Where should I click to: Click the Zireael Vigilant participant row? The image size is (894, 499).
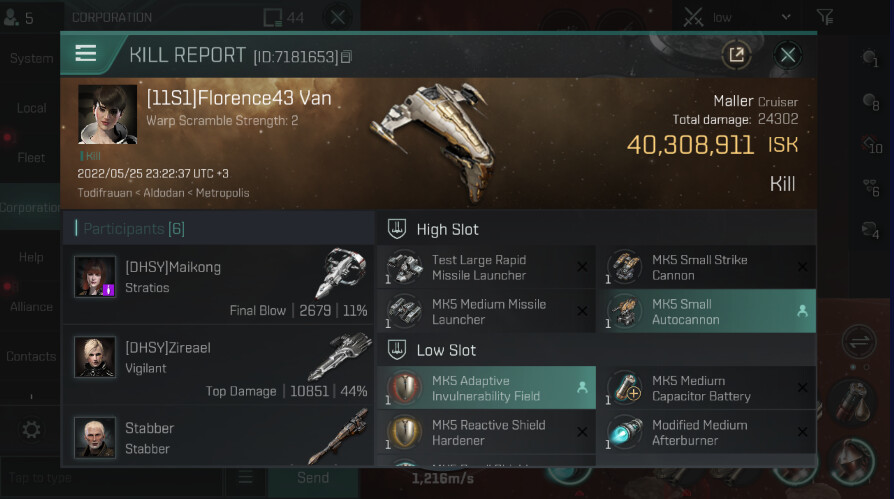[218, 367]
